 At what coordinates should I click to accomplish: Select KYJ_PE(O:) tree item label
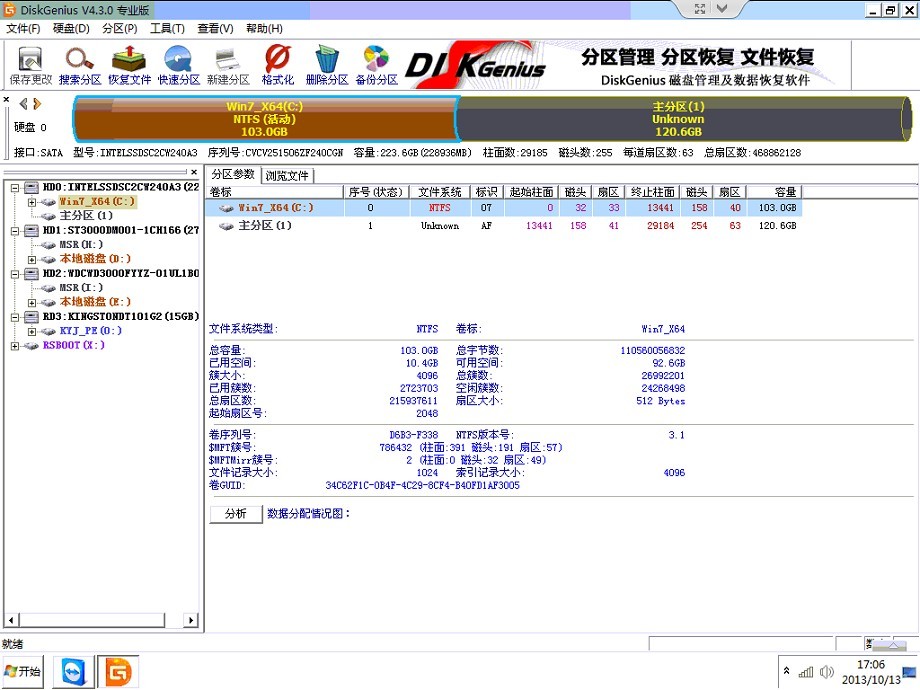click(x=91, y=330)
